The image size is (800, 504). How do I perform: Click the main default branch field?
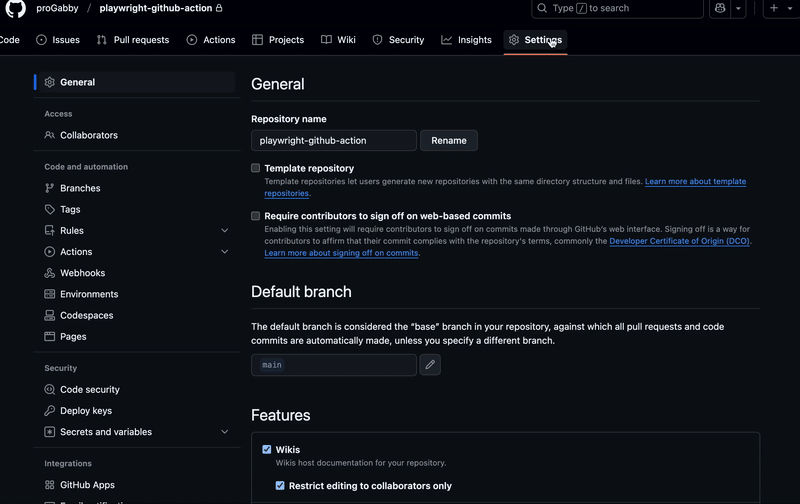[334, 365]
